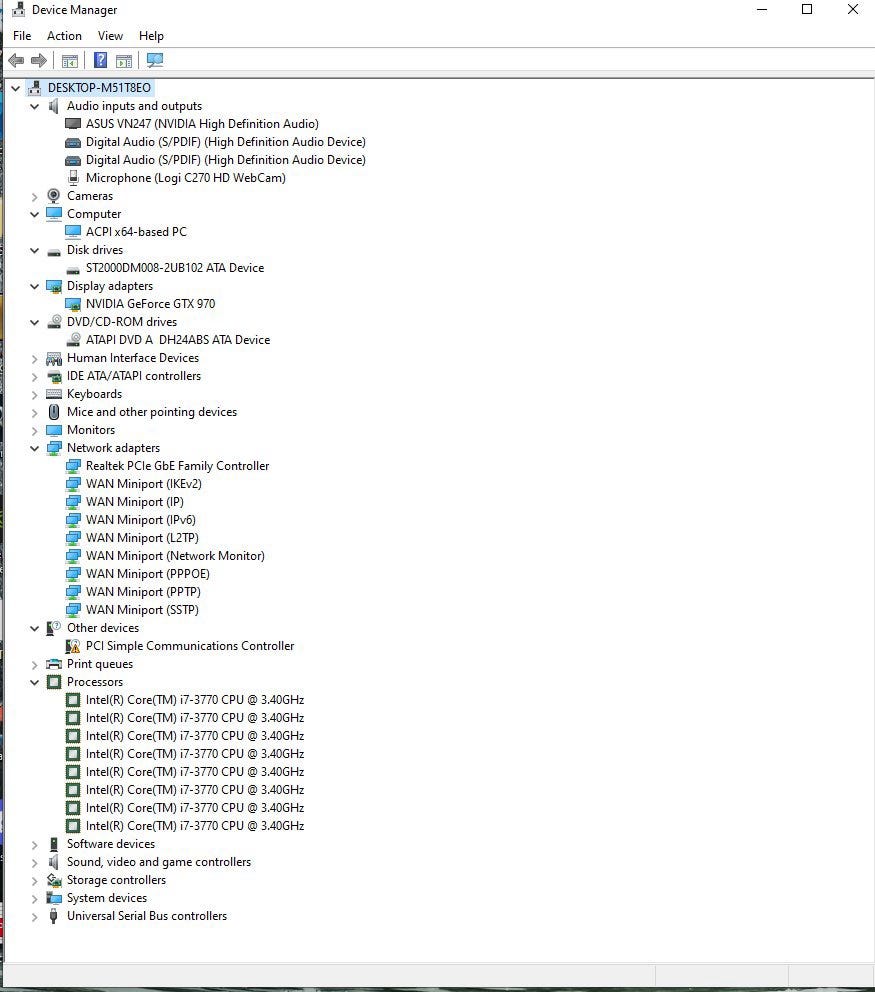Close the Device Manager window
Viewport: 875px width, 992px height.
pos(853,9)
